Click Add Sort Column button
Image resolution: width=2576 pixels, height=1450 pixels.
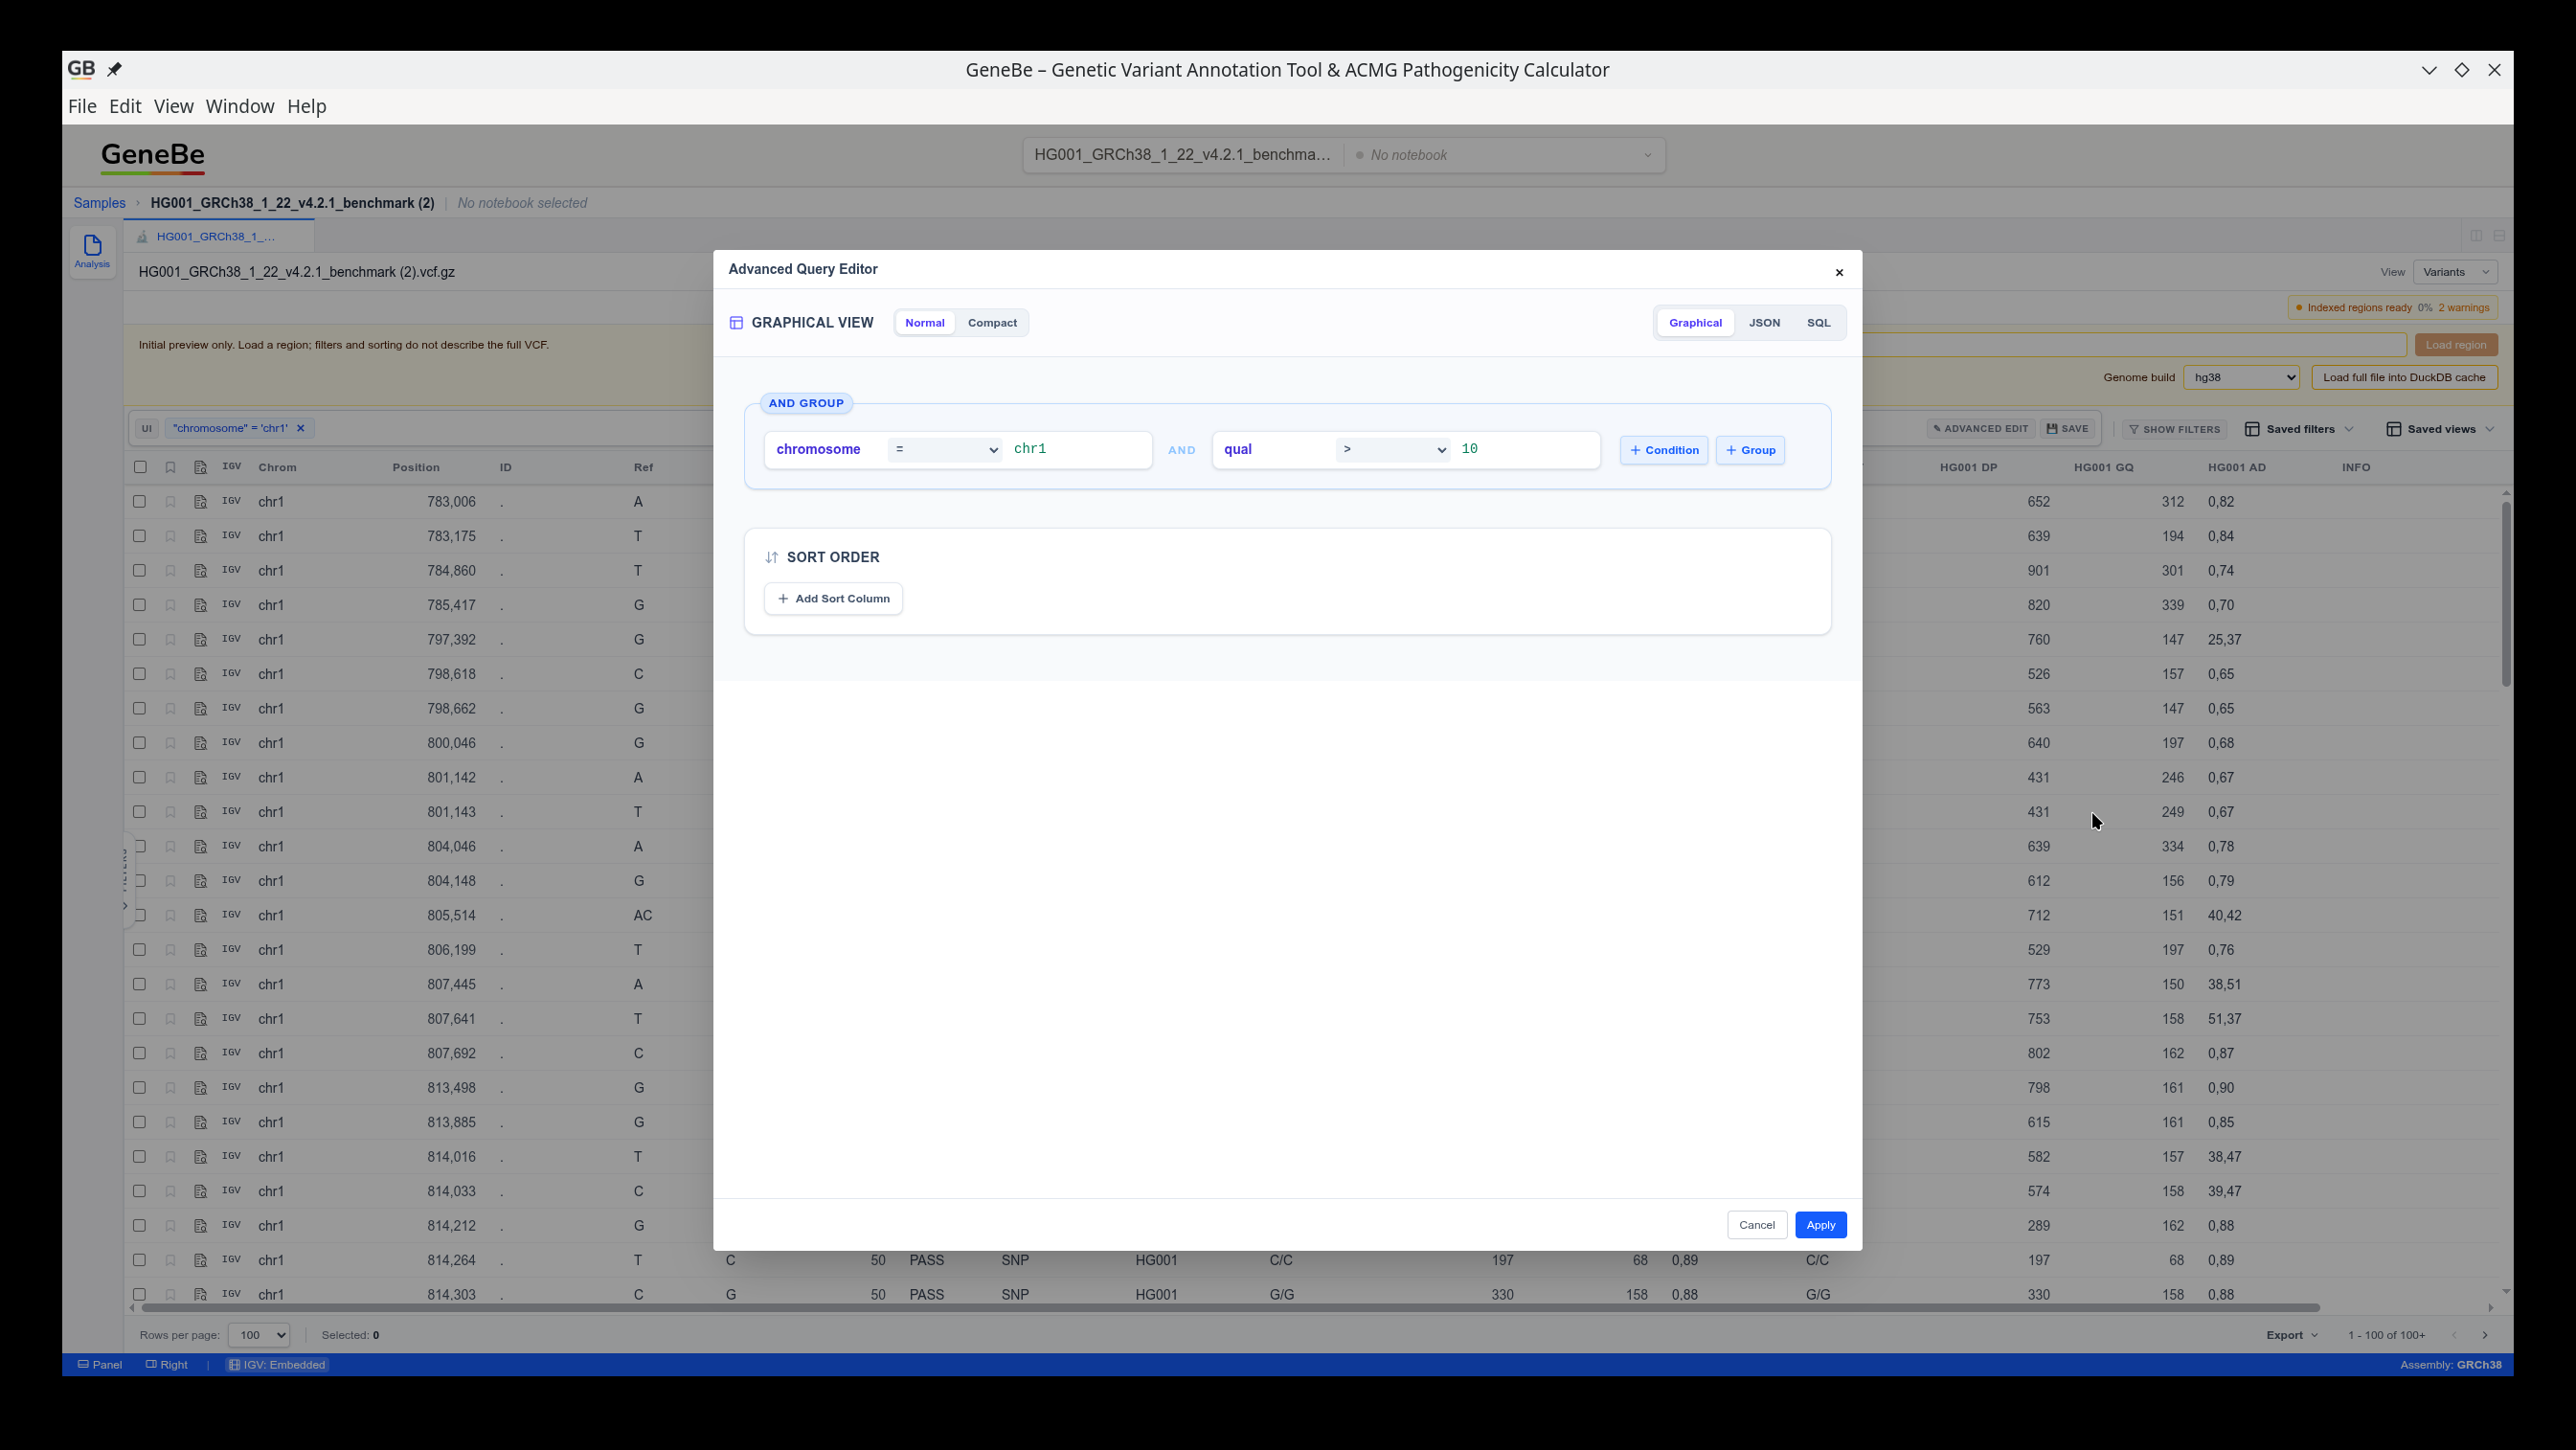click(833, 599)
